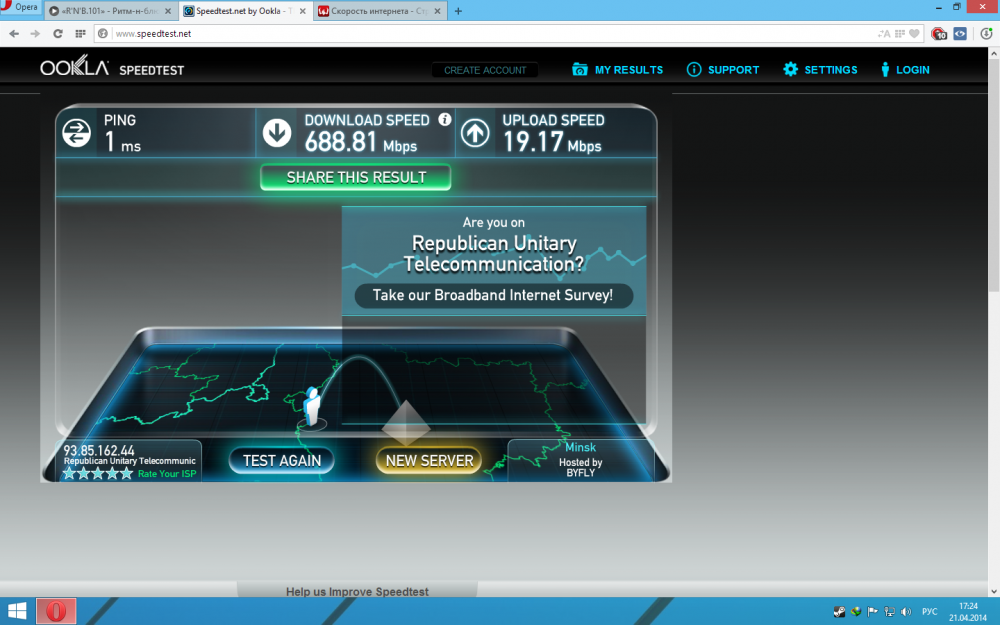Rate ISP with the first star
This screenshot has height=625, width=1000.
pyautogui.click(x=69, y=473)
